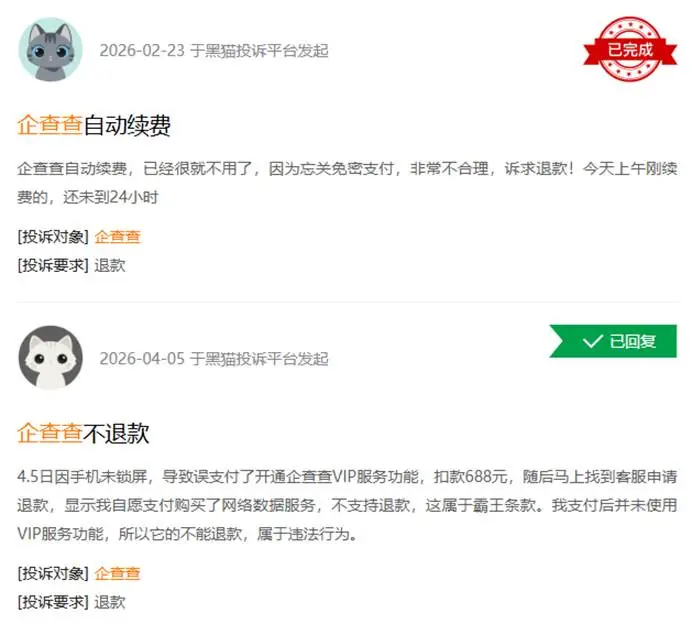Click the 2026-04-05 黑猫投诉平台发起 date line
The width and height of the screenshot is (692, 624).
[214, 358]
